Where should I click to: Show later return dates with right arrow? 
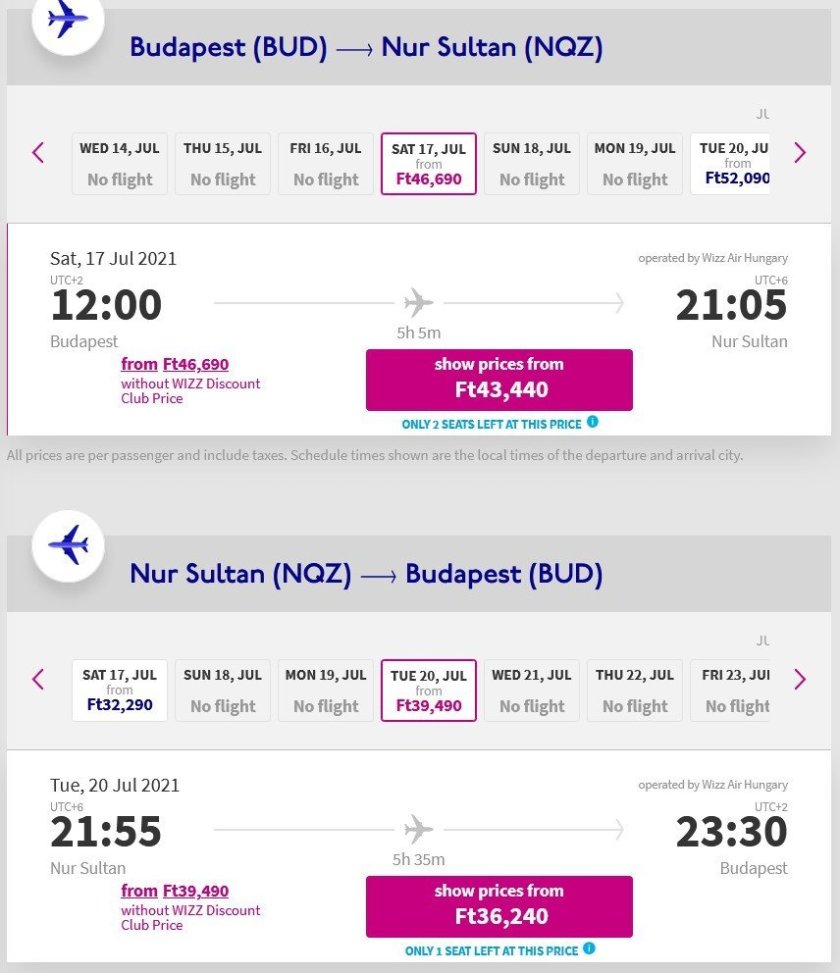tap(799, 679)
